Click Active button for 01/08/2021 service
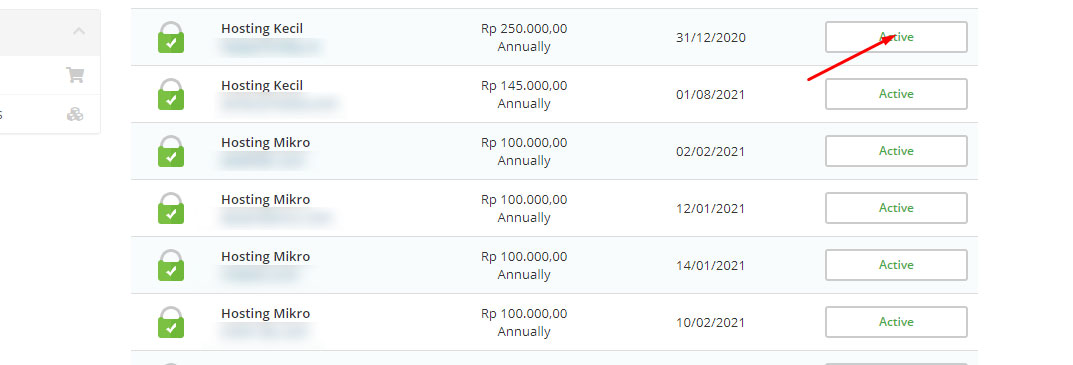Viewport: 1073px width, 365px height. point(896,94)
